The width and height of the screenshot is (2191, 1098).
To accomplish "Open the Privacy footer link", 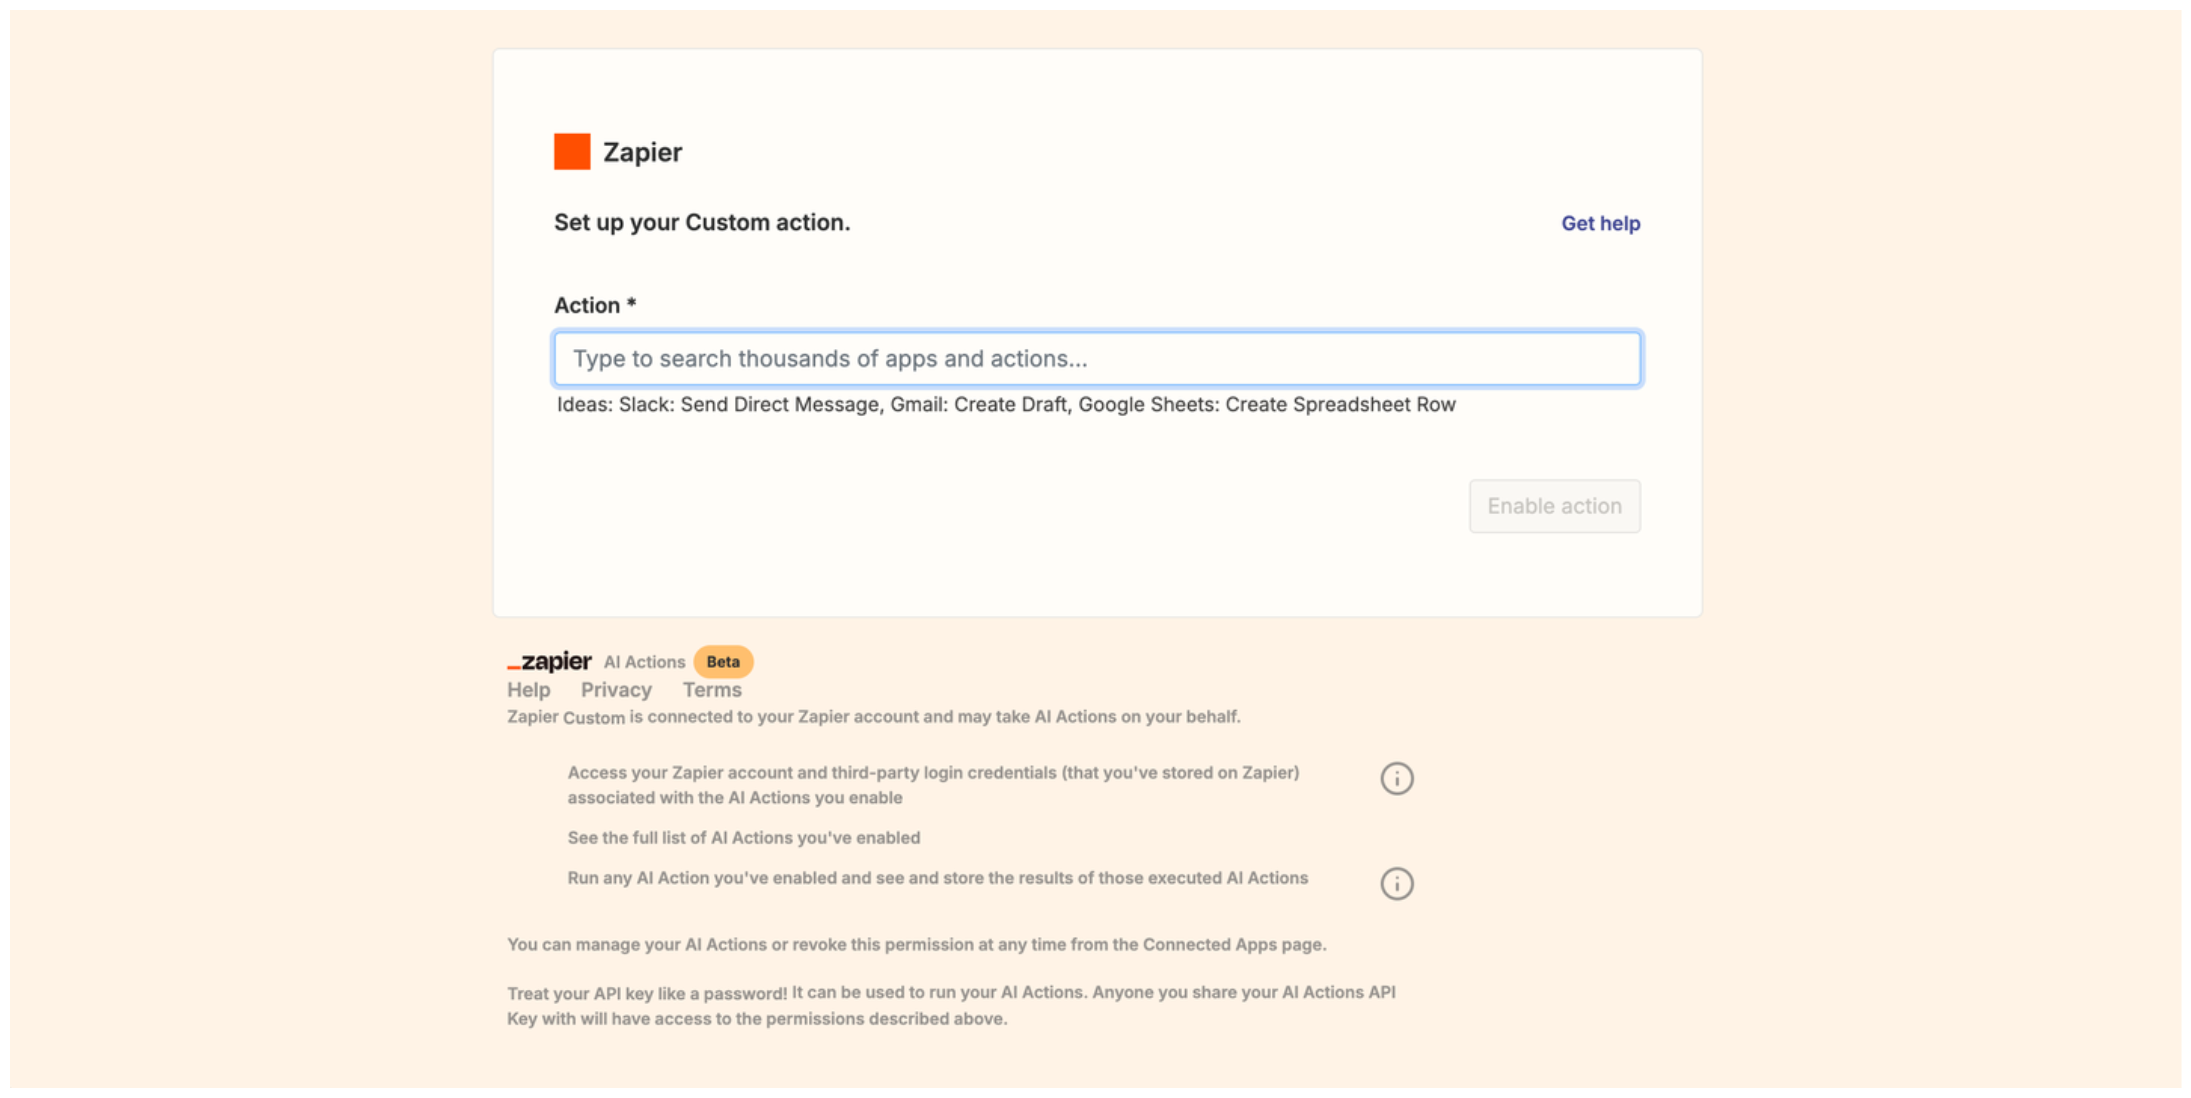I will [x=616, y=690].
